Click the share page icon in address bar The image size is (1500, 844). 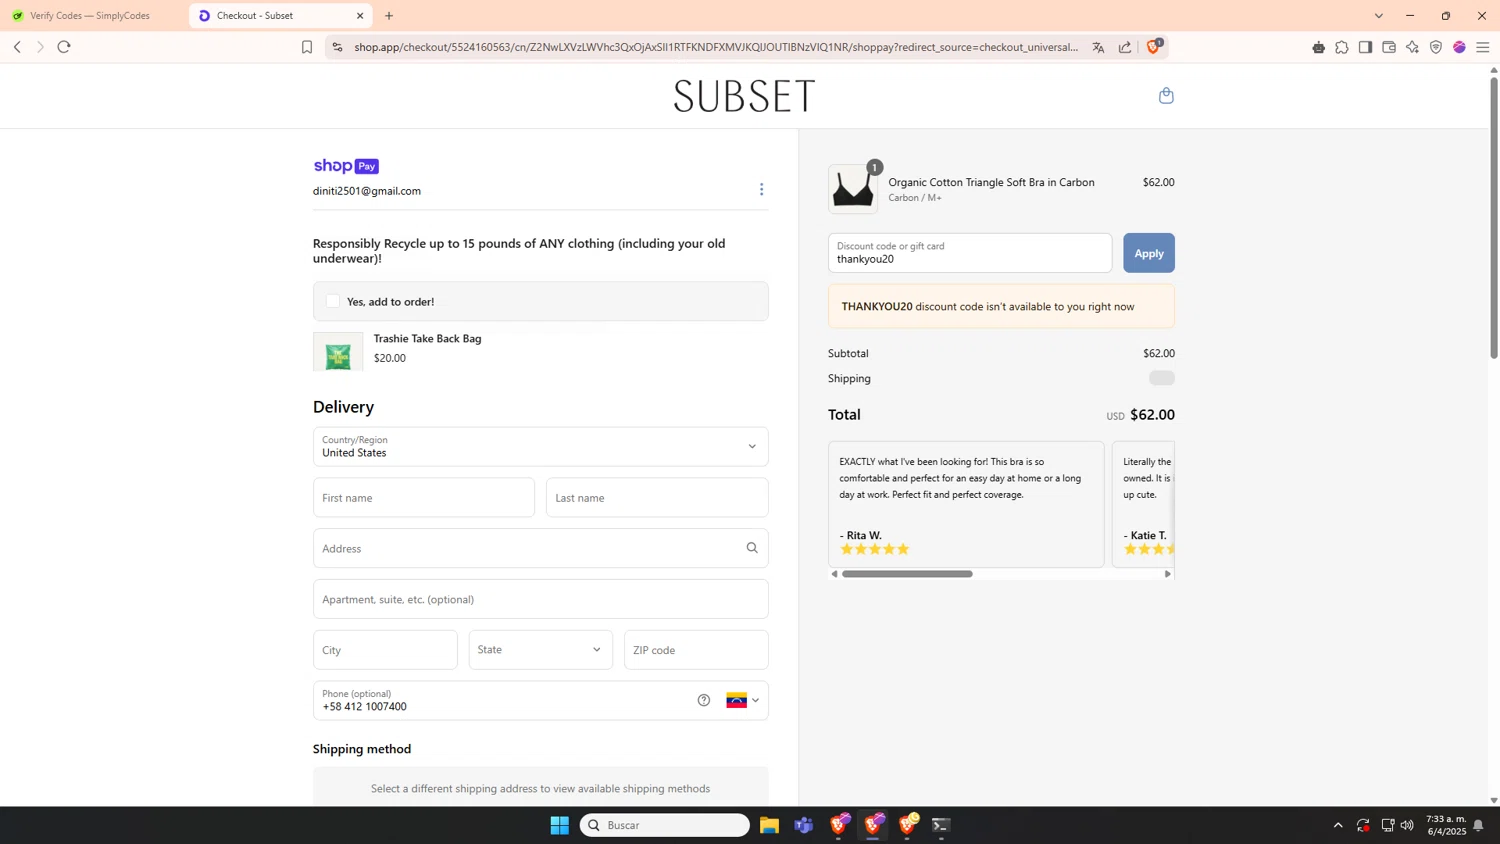[1125, 47]
